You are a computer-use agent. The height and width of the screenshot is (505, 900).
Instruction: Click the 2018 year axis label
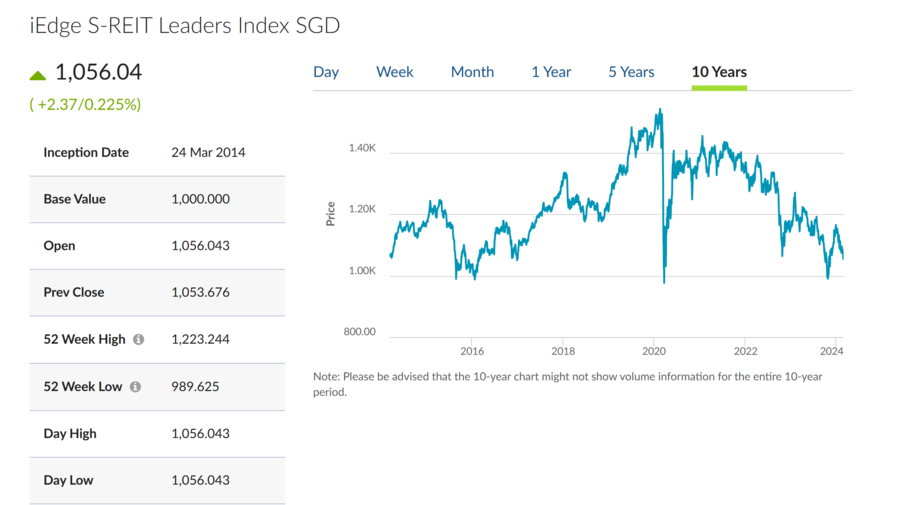pyautogui.click(x=563, y=351)
